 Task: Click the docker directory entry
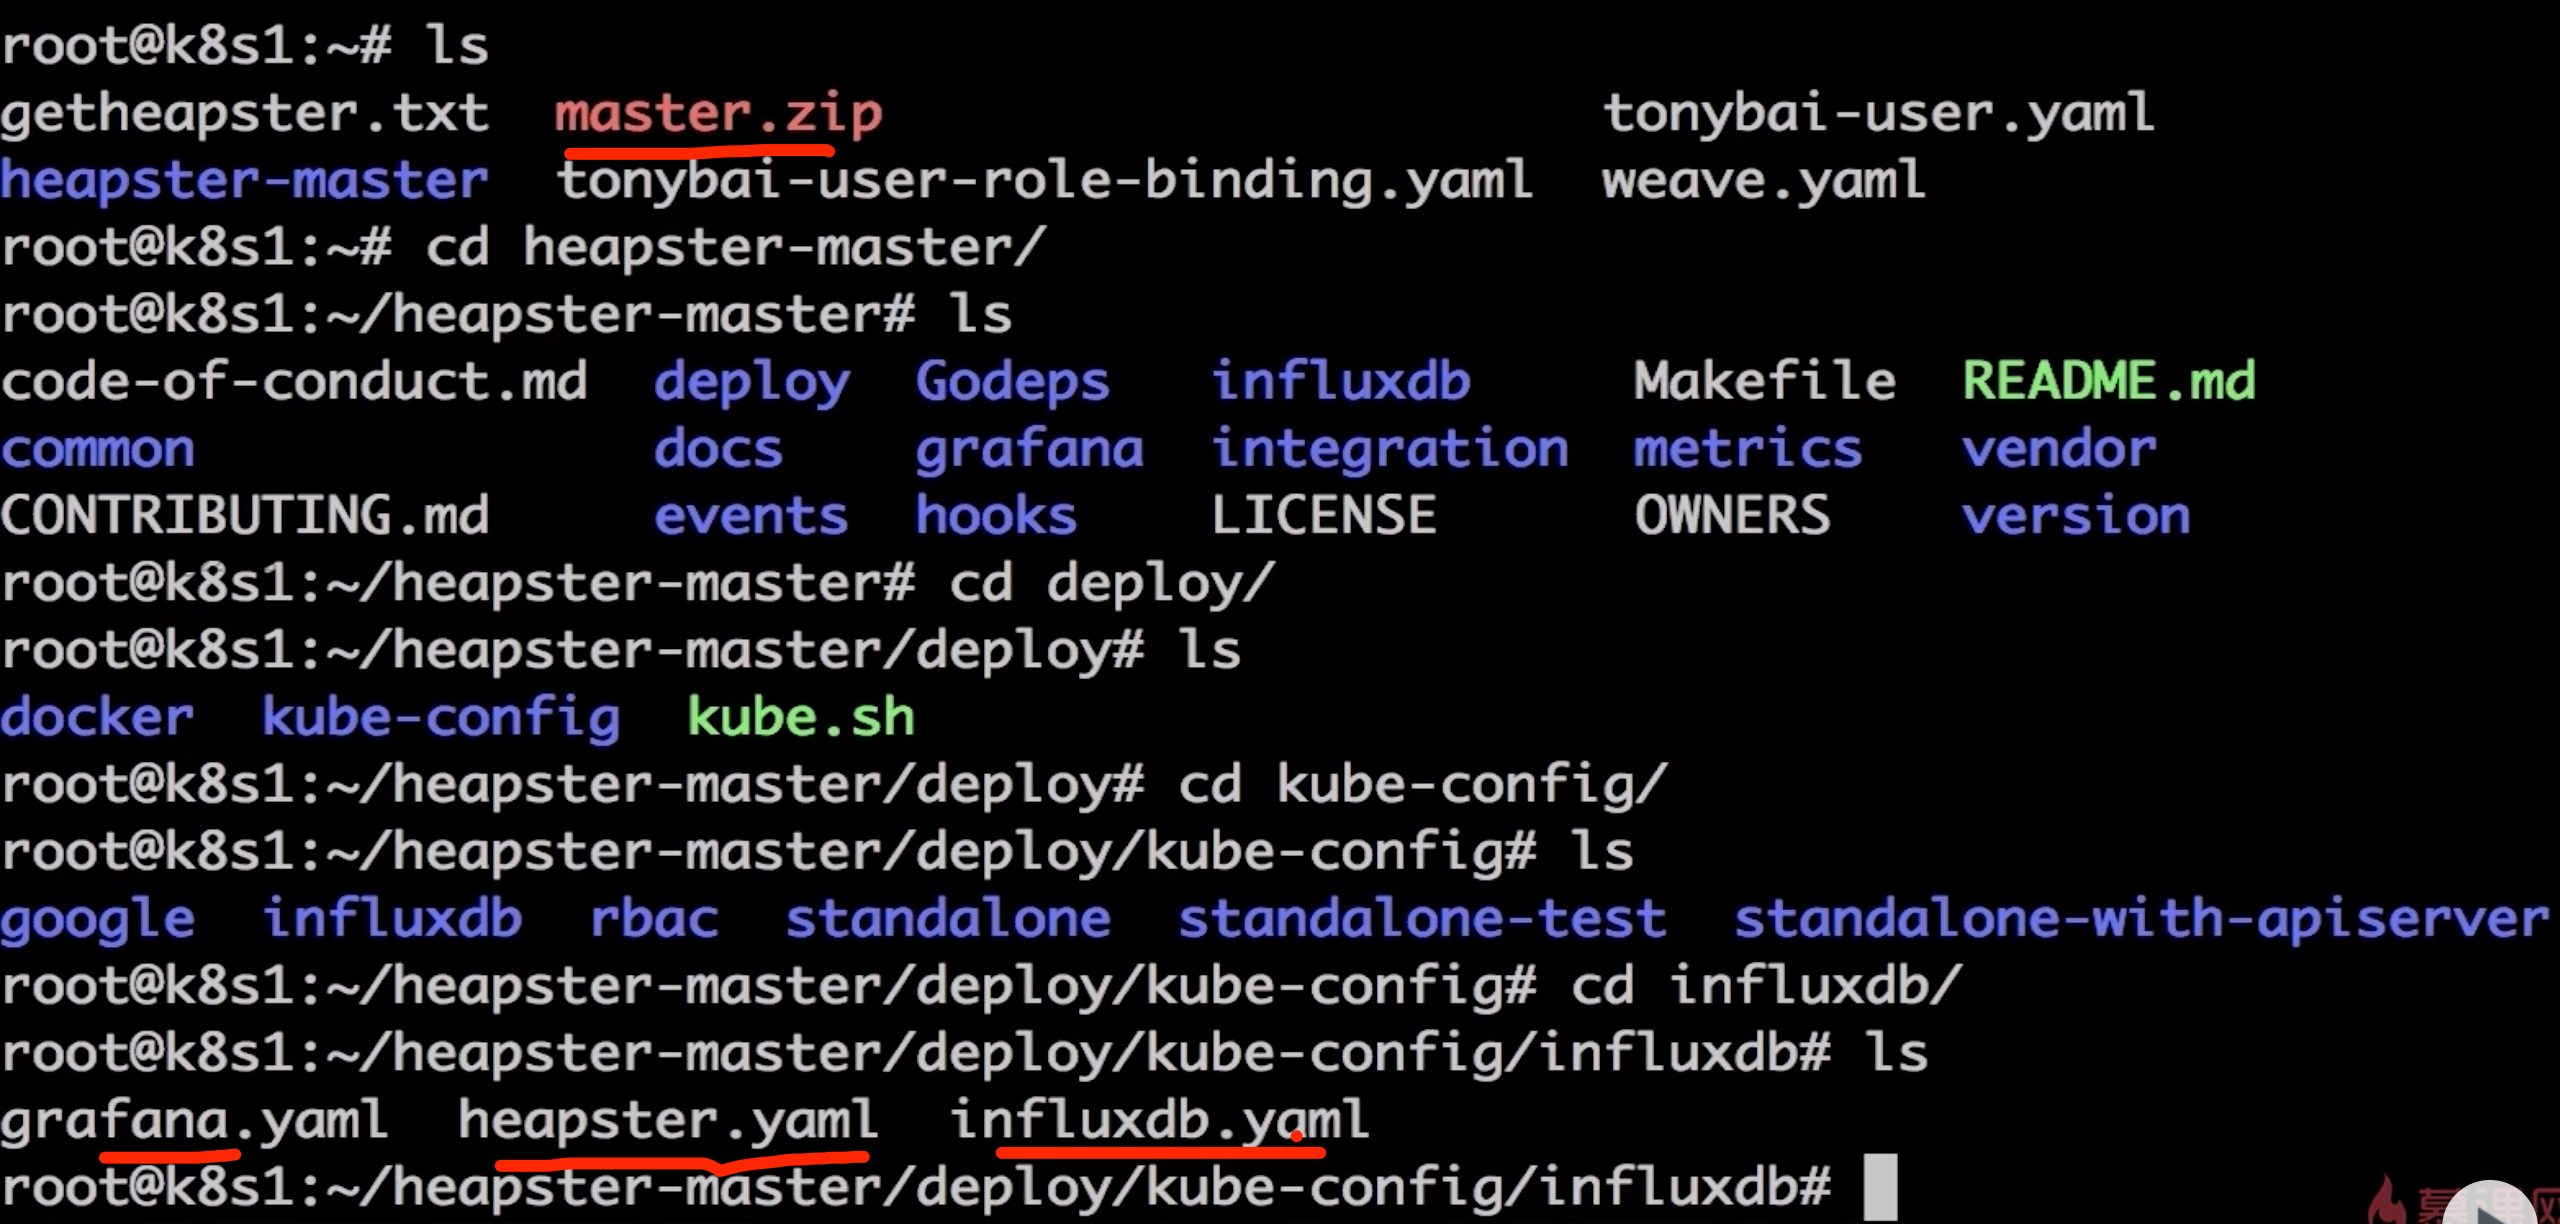pyautogui.click(x=97, y=717)
